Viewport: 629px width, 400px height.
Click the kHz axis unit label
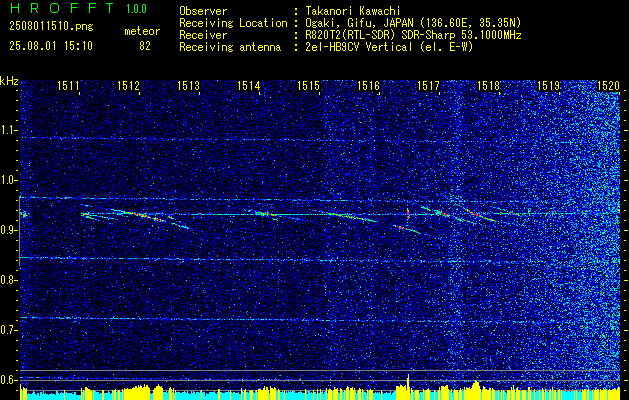click(9, 81)
